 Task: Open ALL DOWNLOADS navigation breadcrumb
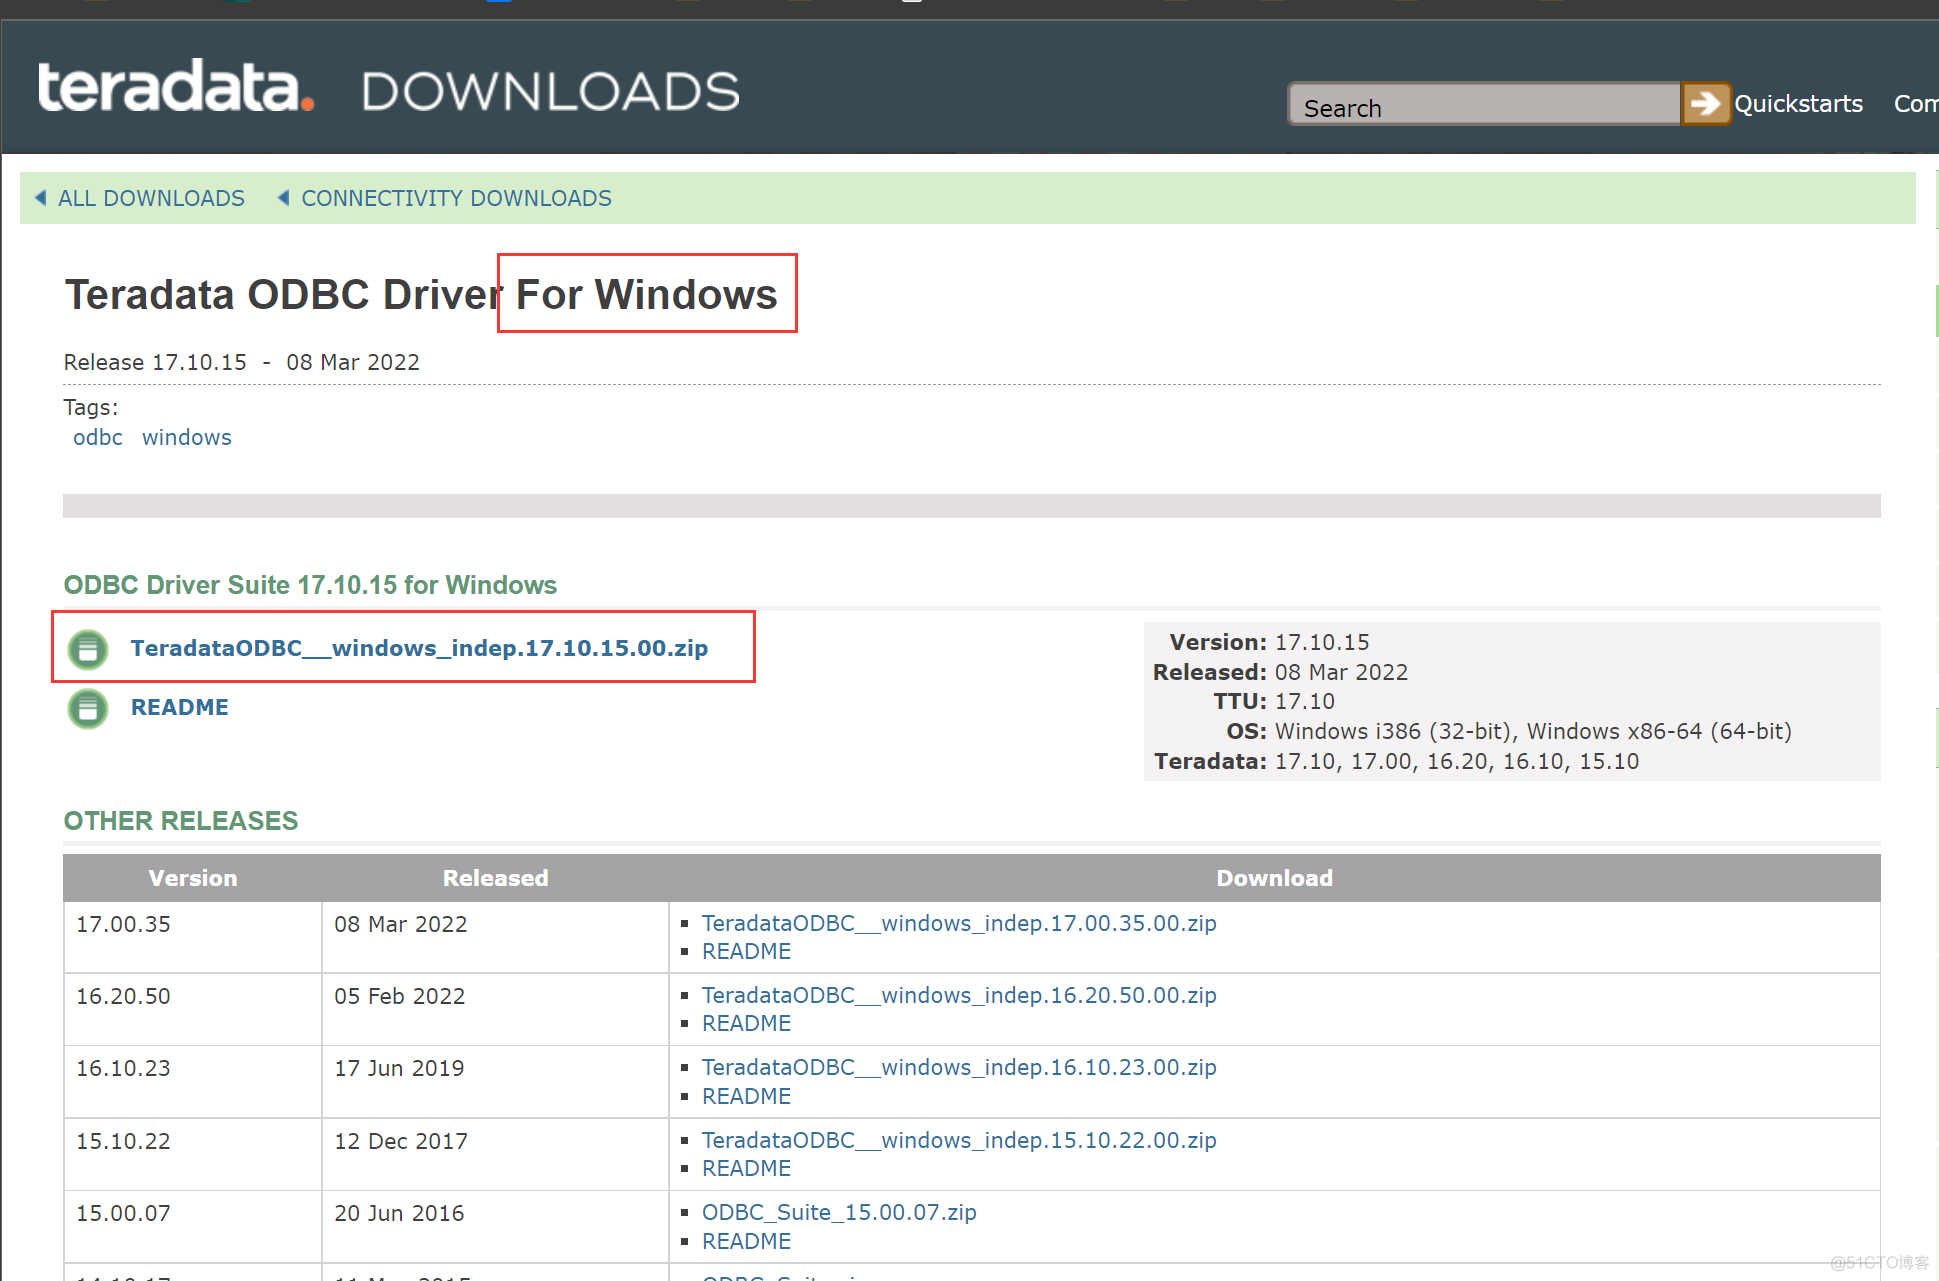150,199
